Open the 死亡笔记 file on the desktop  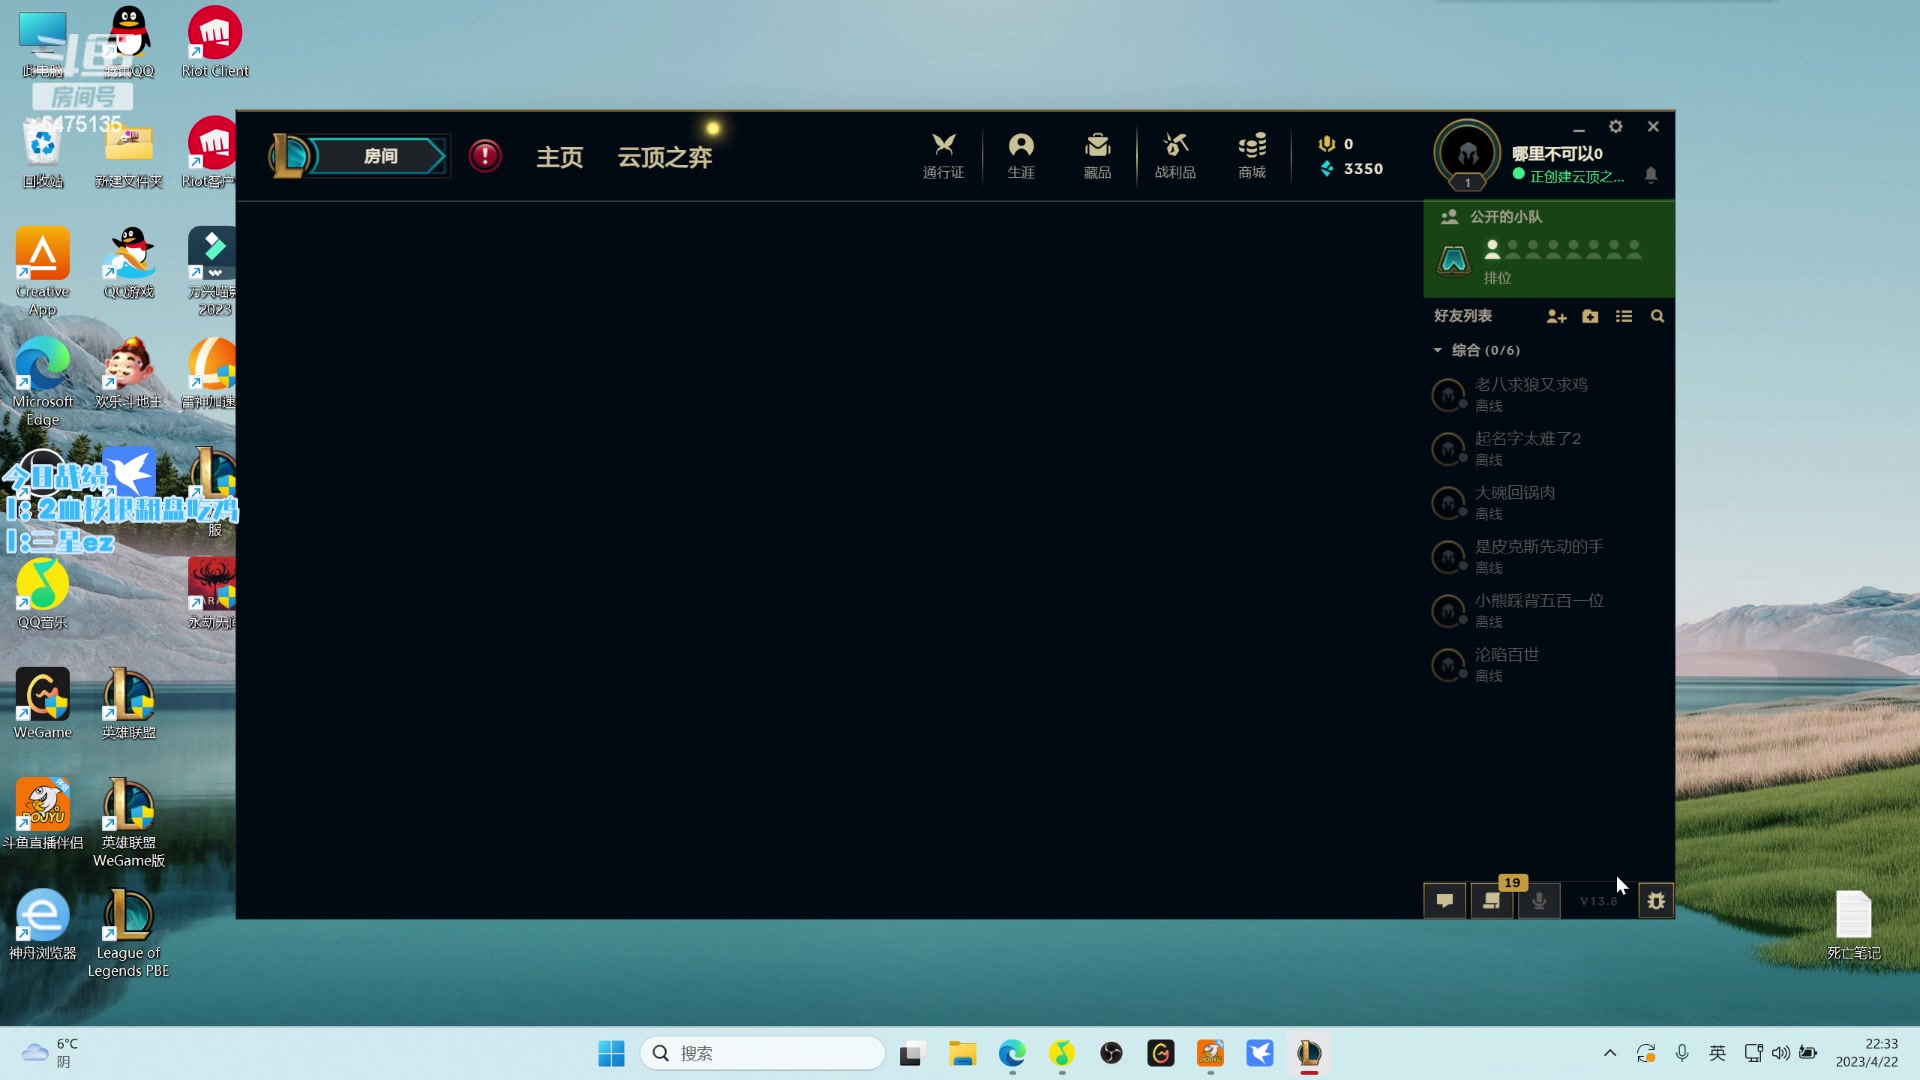pyautogui.click(x=1854, y=925)
